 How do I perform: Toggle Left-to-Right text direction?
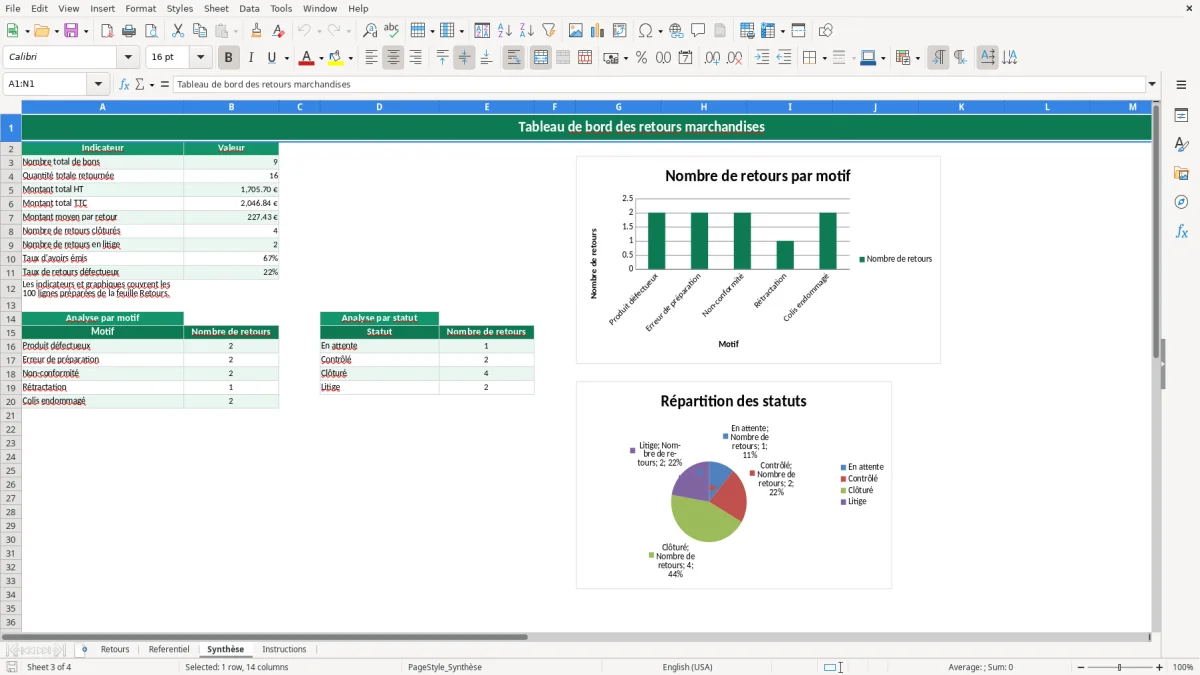coord(938,58)
